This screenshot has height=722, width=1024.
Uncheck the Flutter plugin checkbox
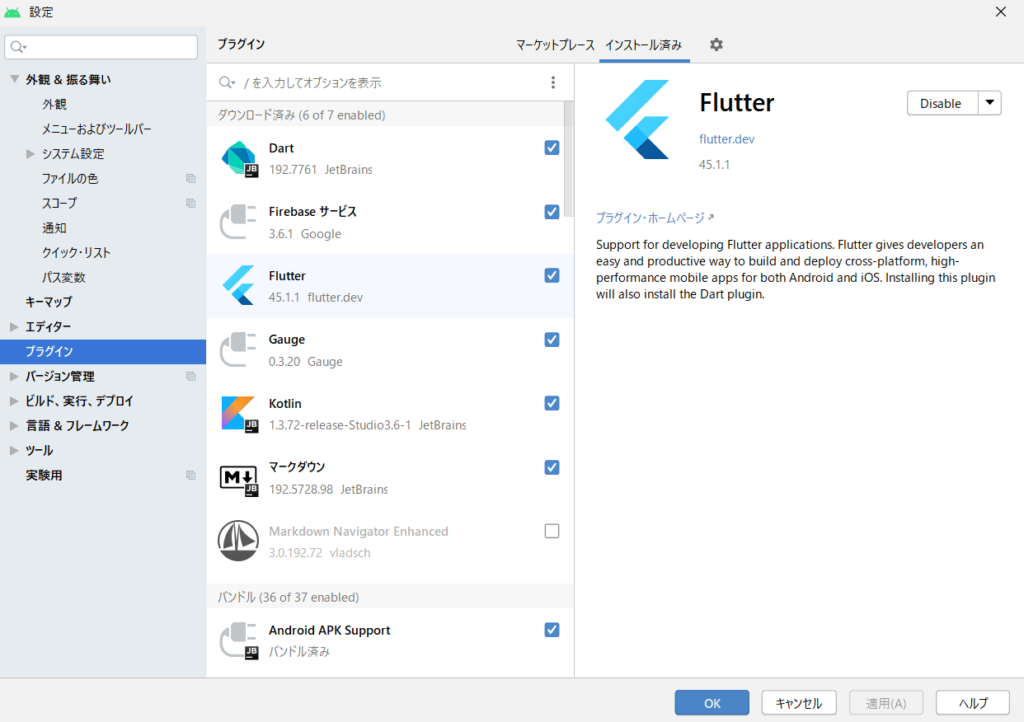pyautogui.click(x=552, y=275)
